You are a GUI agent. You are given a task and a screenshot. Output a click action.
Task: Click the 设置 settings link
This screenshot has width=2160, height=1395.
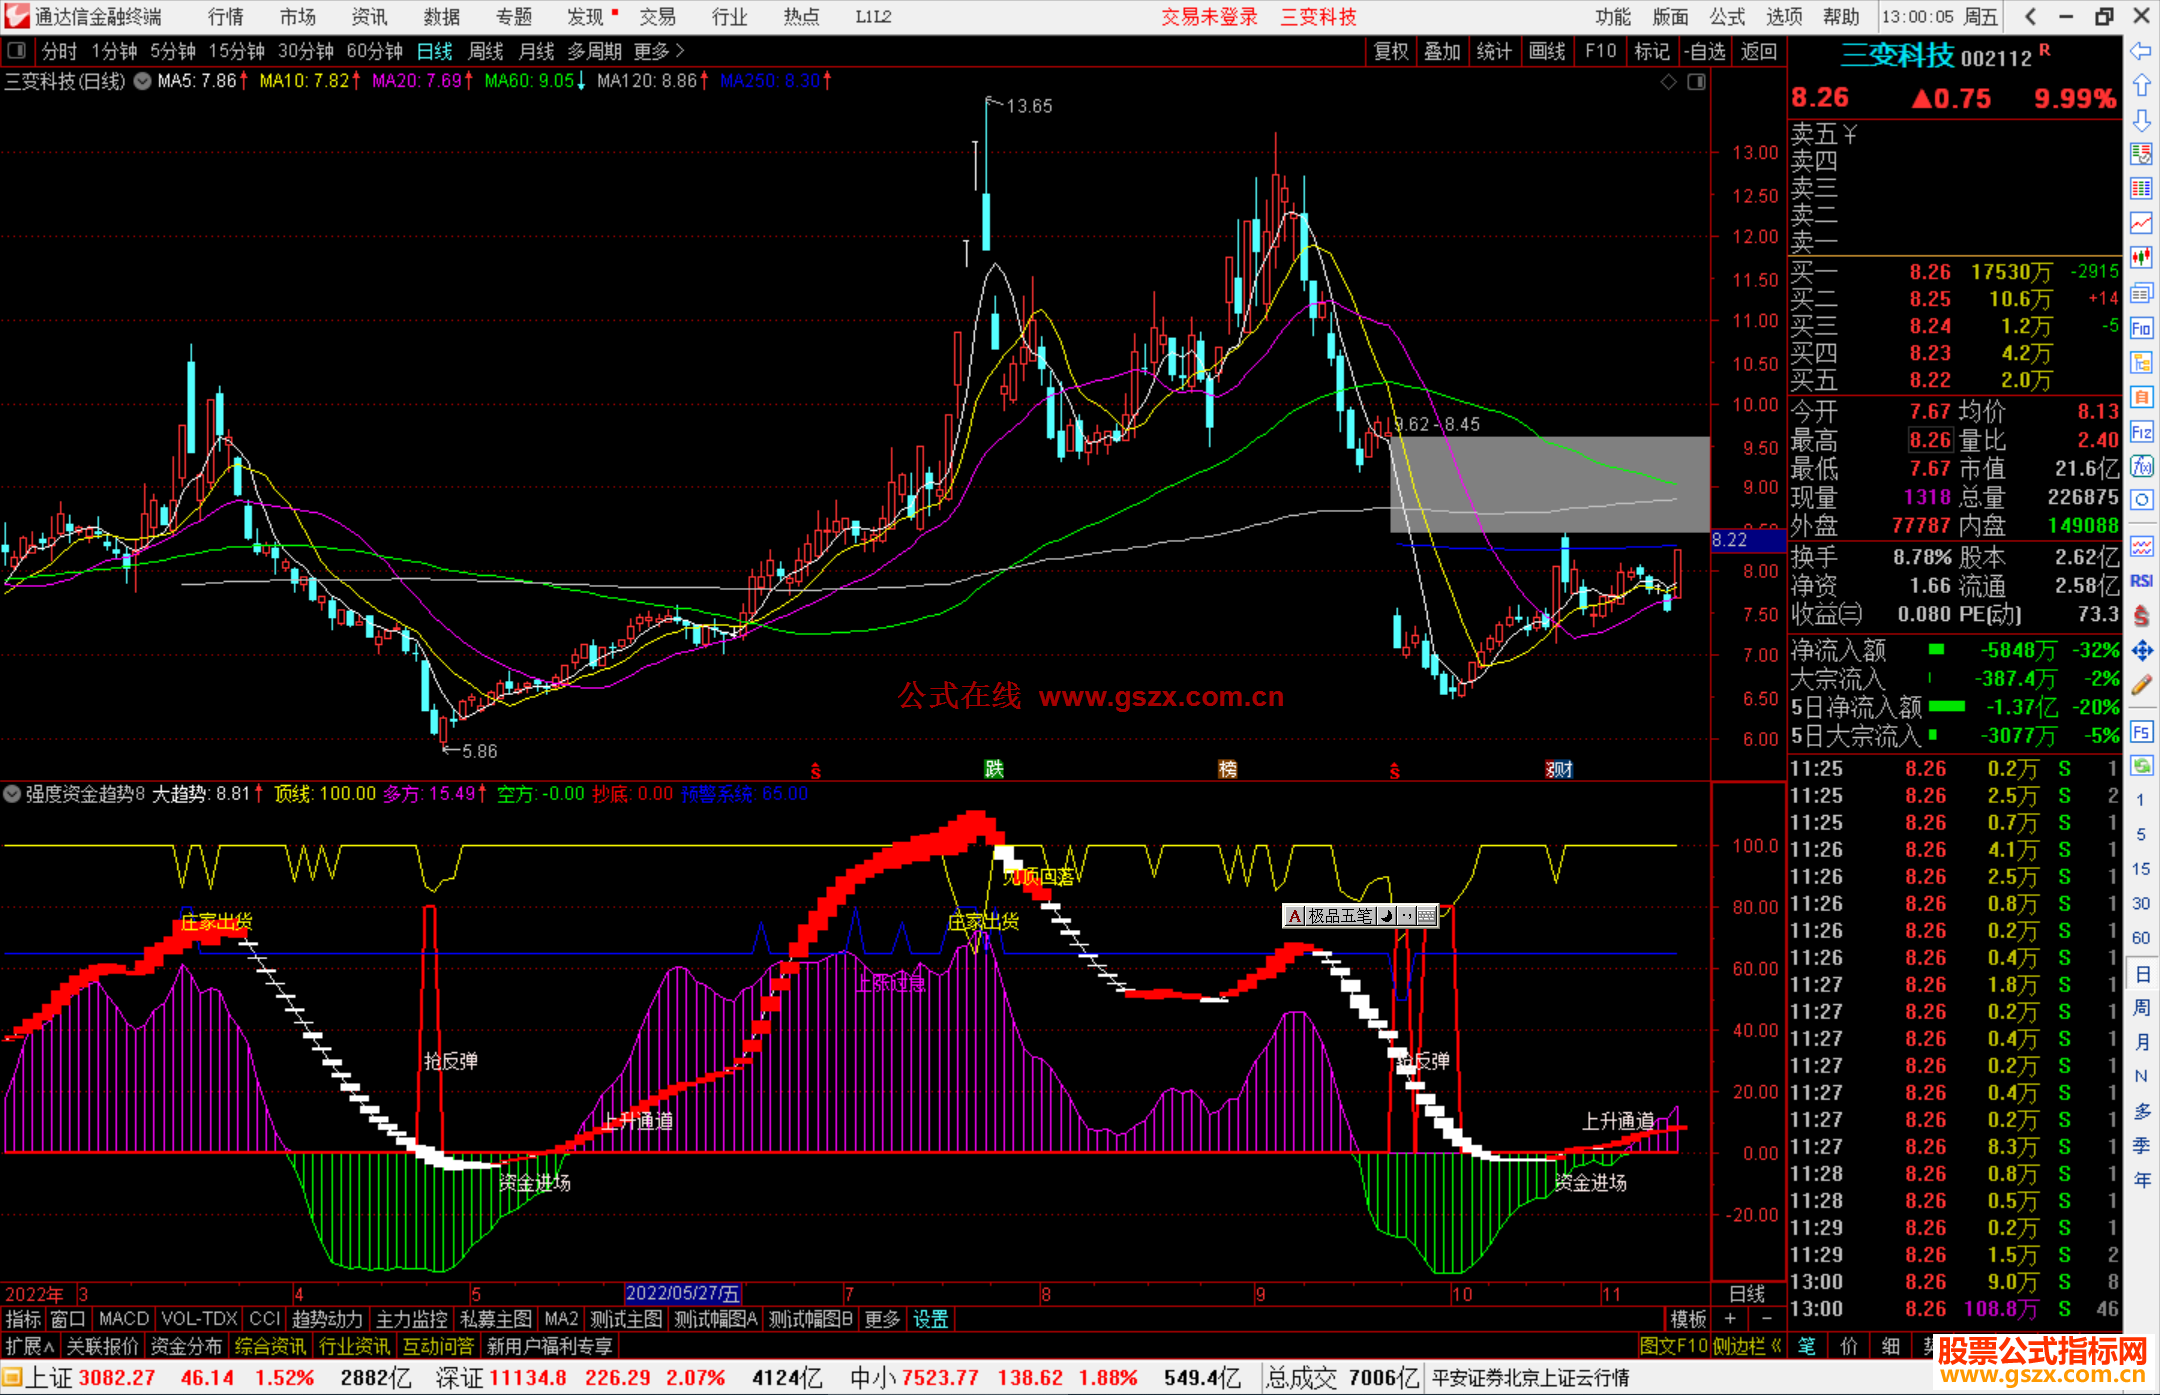[930, 1319]
